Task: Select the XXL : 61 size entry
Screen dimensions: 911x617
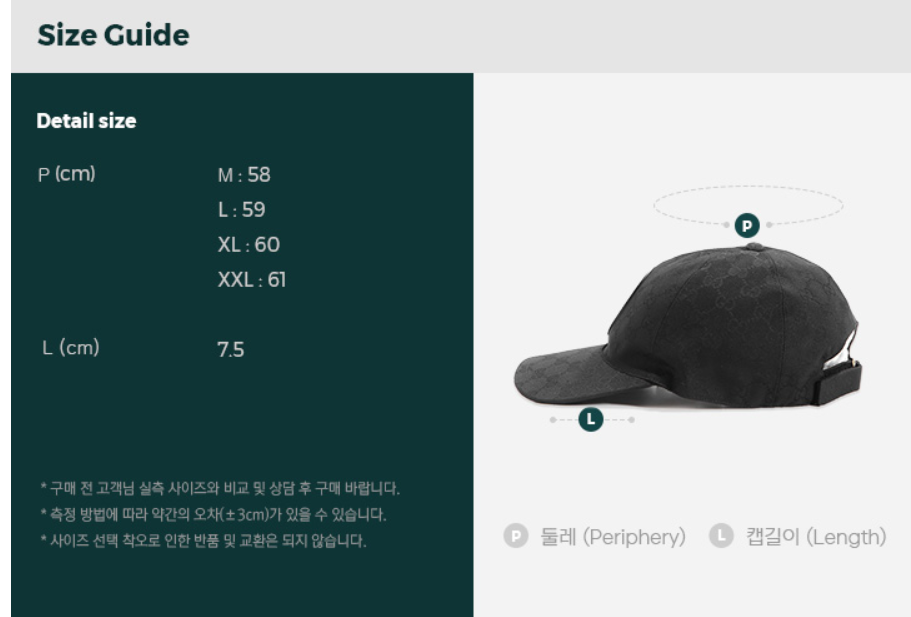Action: pyautogui.click(x=252, y=280)
